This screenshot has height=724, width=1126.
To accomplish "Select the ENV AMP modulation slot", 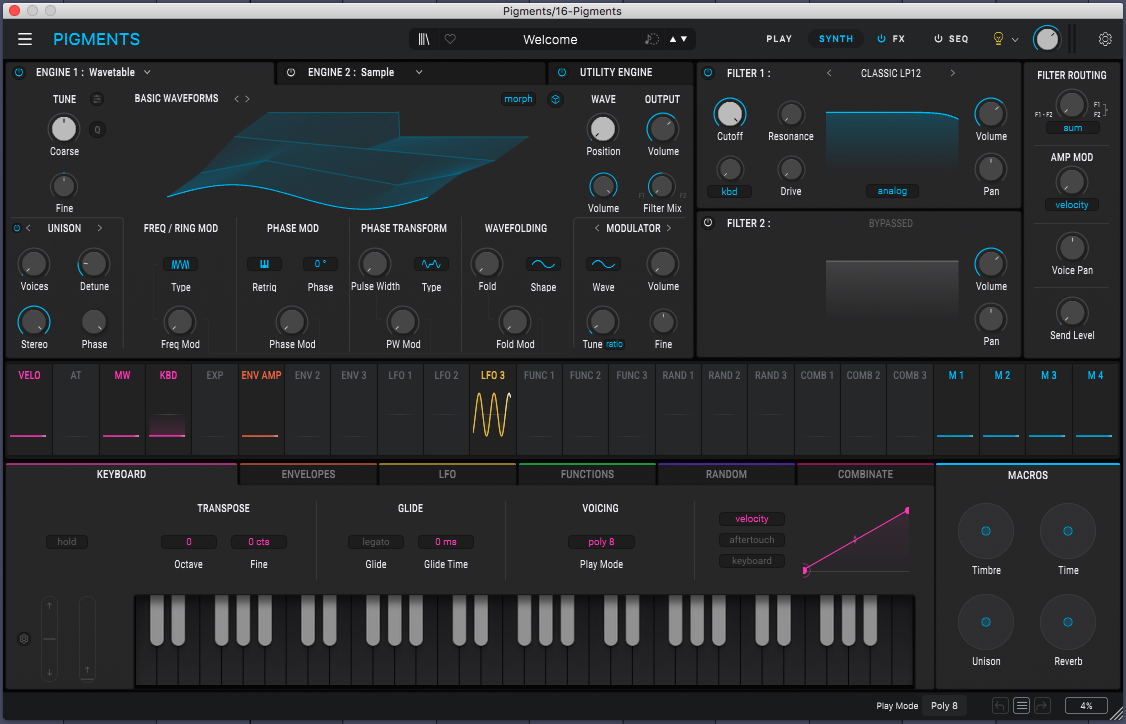I will (261, 409).
